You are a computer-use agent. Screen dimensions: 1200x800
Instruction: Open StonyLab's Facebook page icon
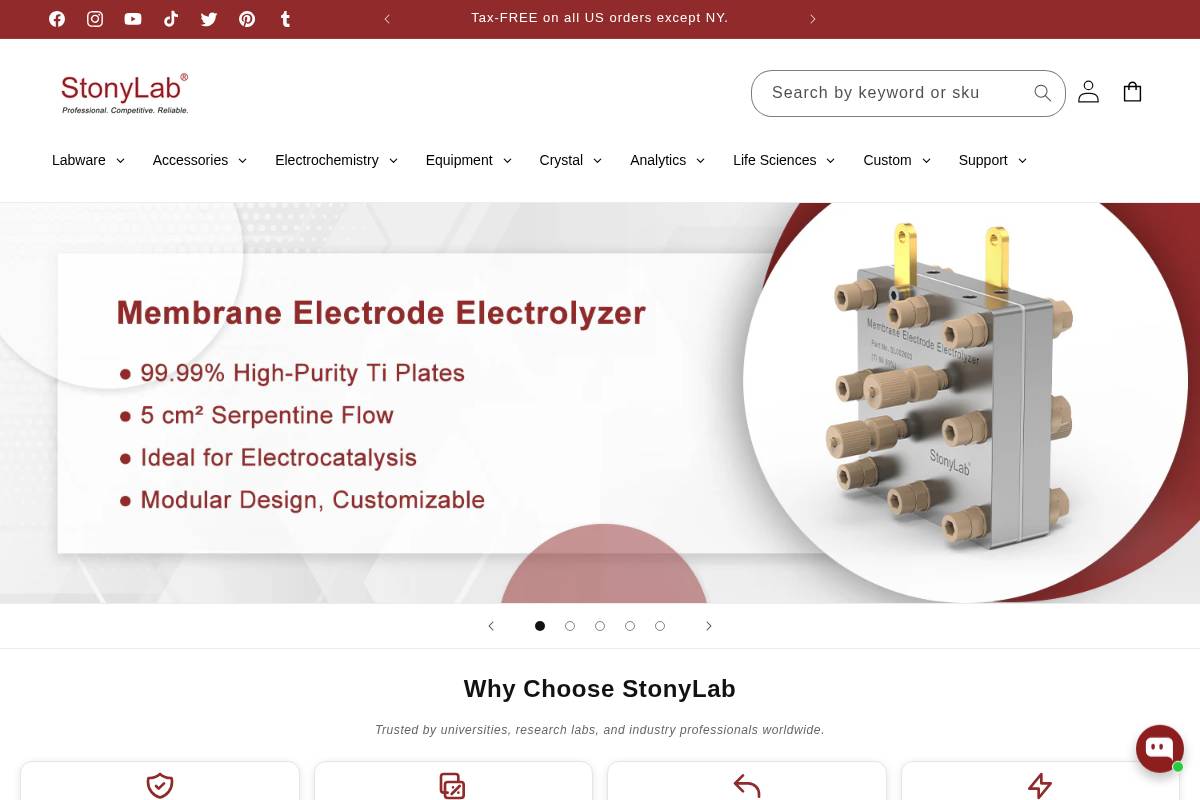57,19
